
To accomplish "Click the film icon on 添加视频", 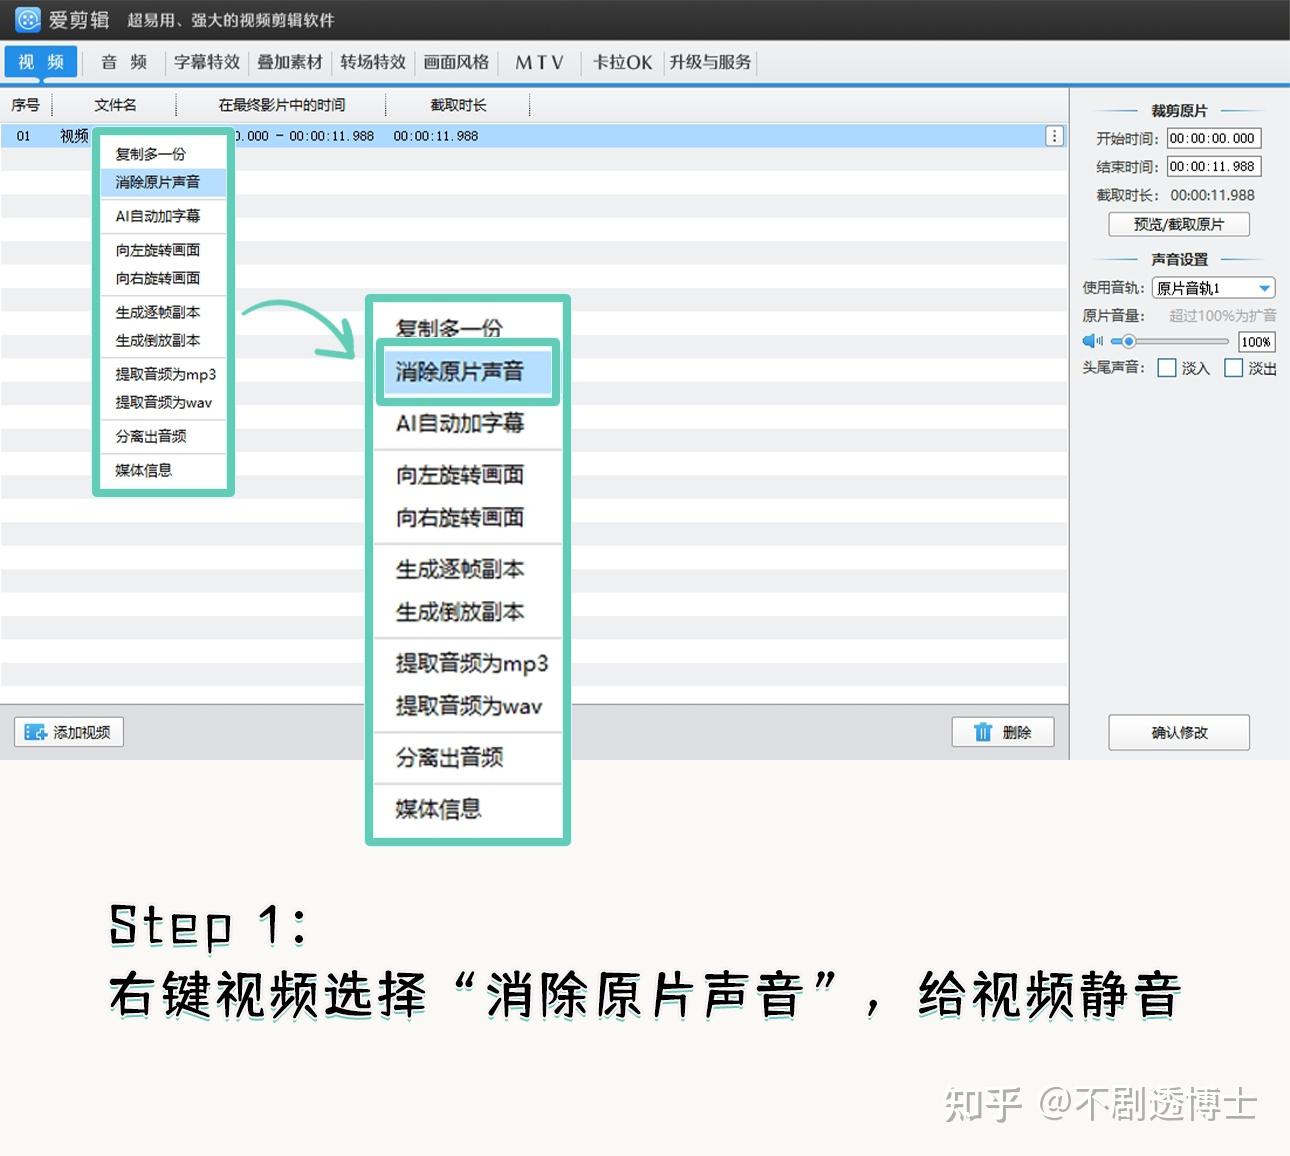I will (x=36, y=732).
